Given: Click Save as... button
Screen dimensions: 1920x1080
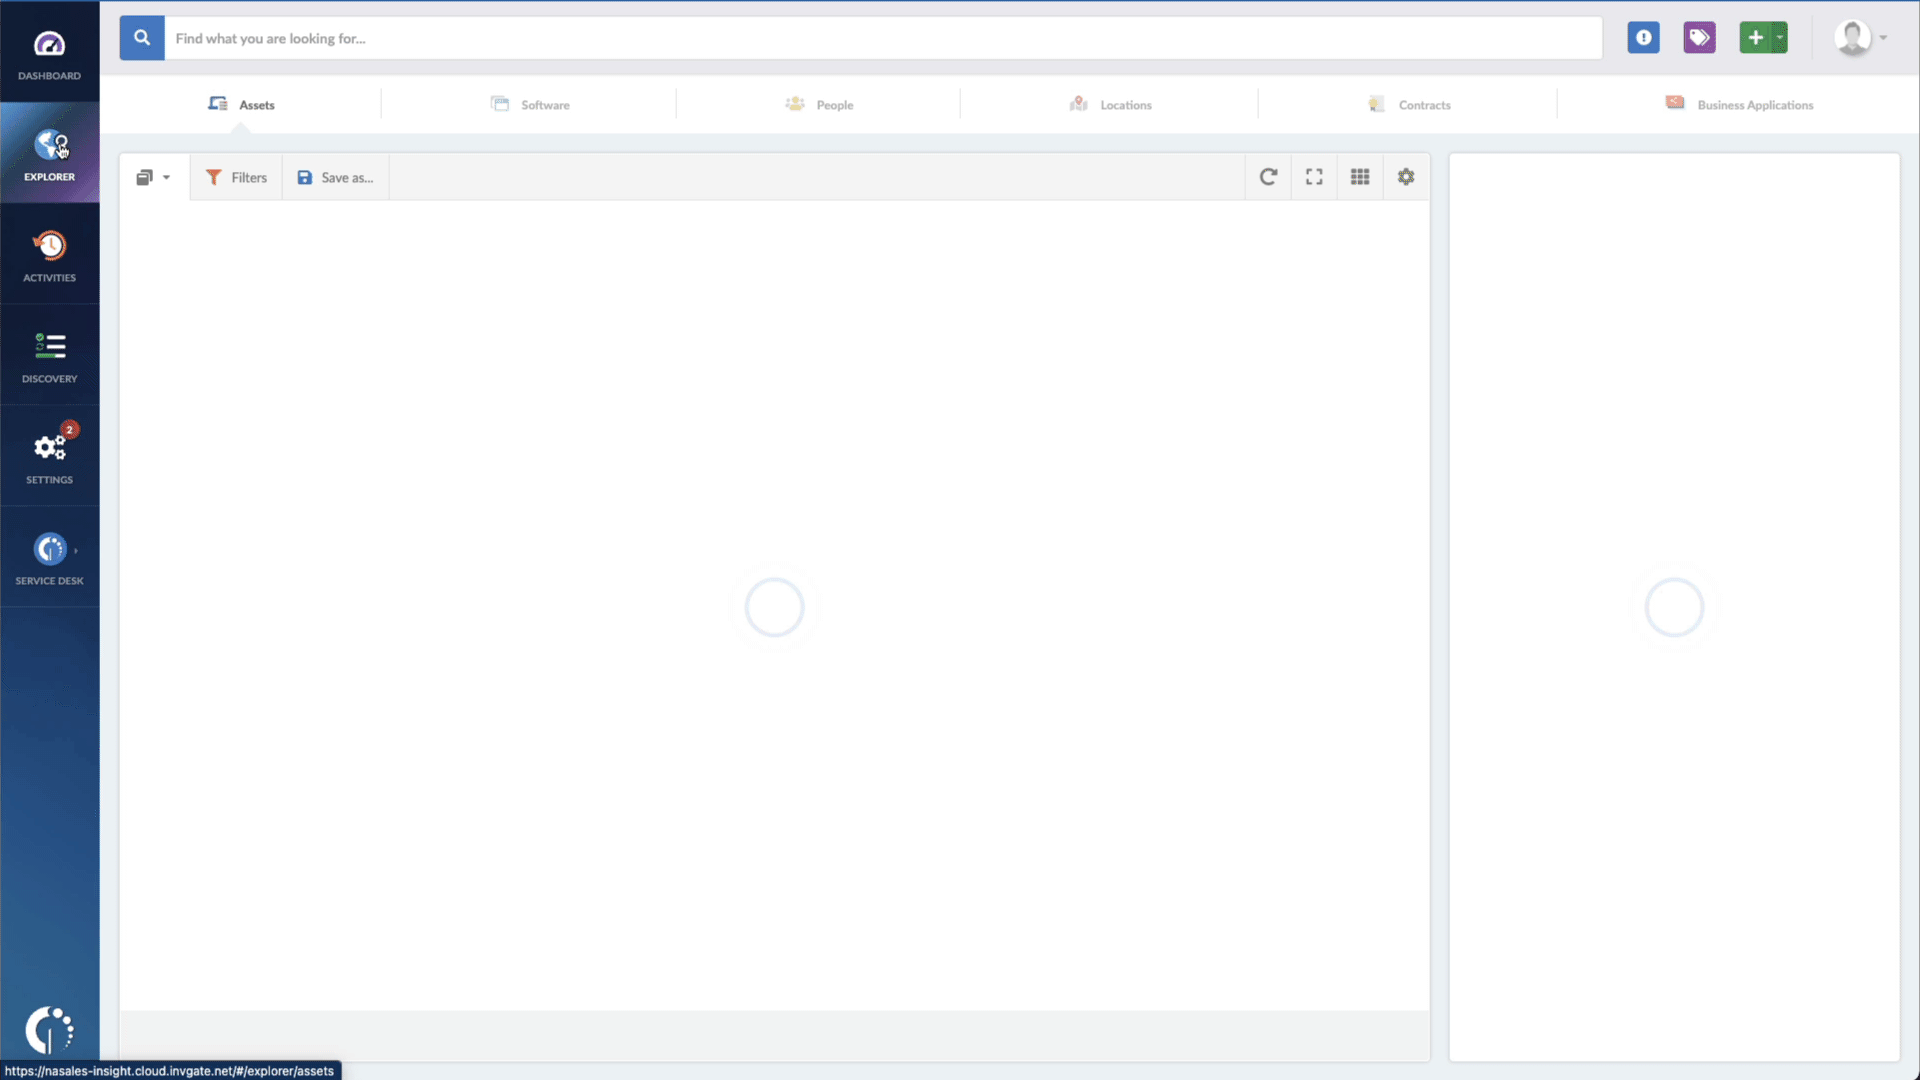Looking at the screenshot, I should tap(334, 177).
